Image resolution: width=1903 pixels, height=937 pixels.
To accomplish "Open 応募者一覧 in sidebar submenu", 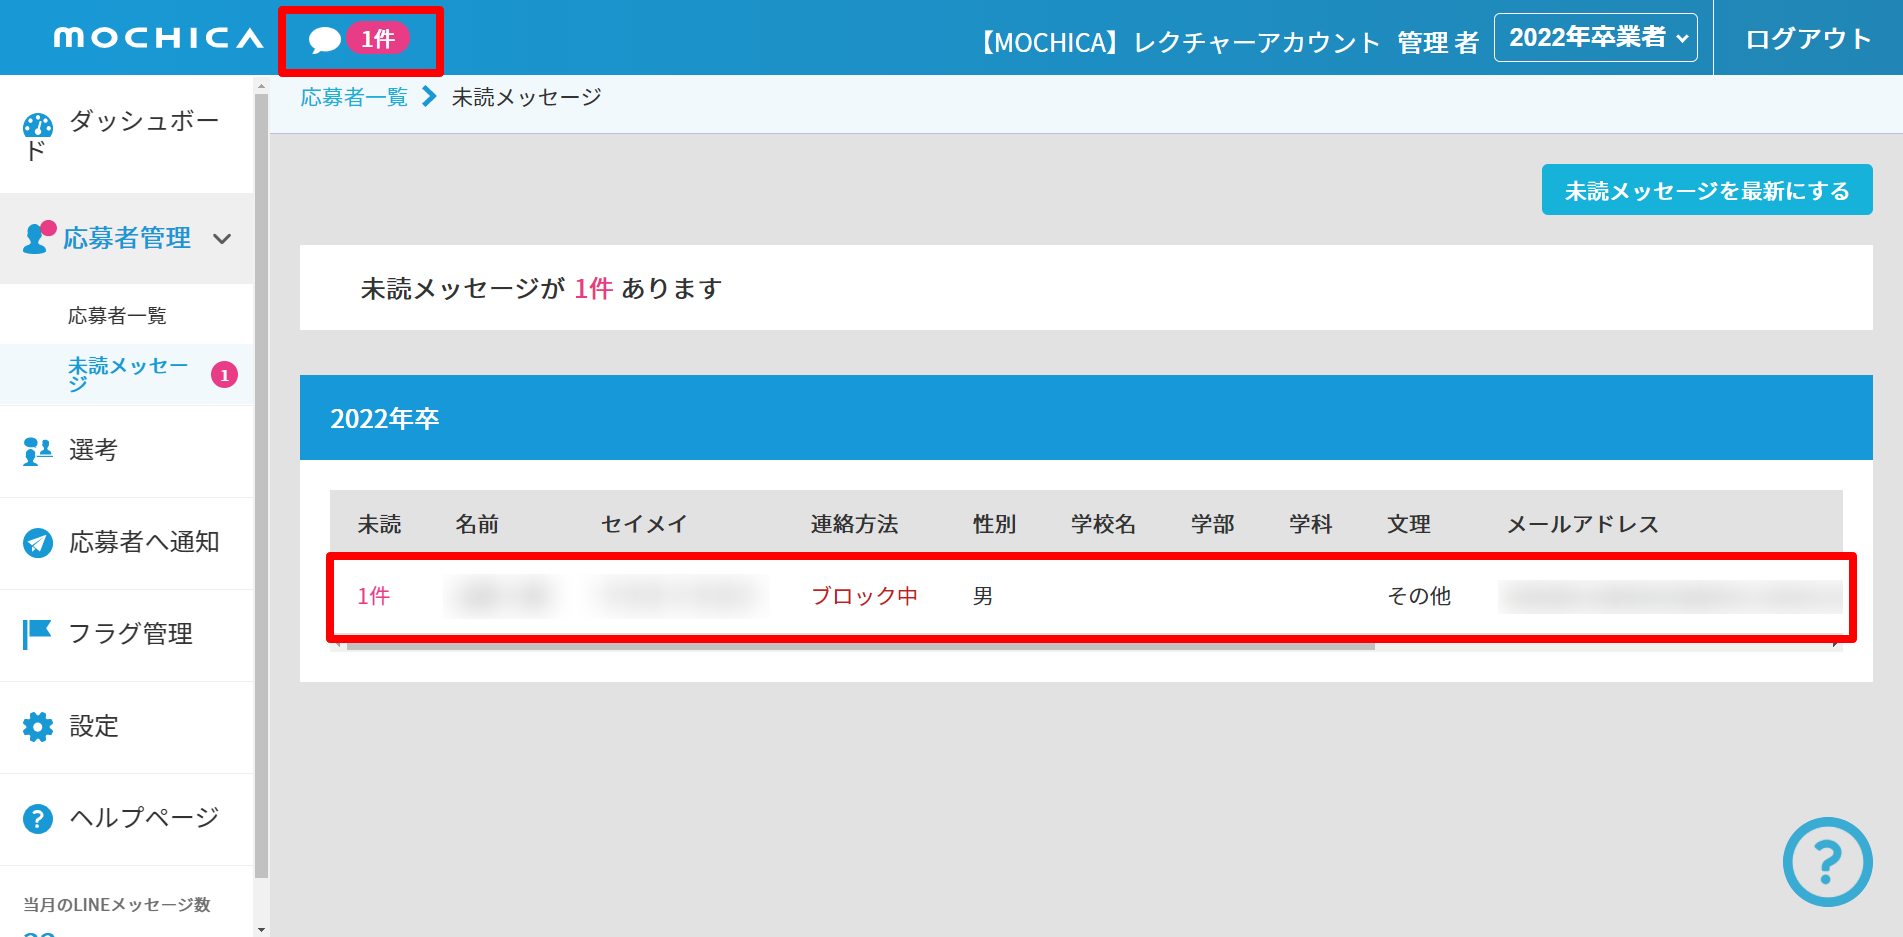I will tap(117, 316).
